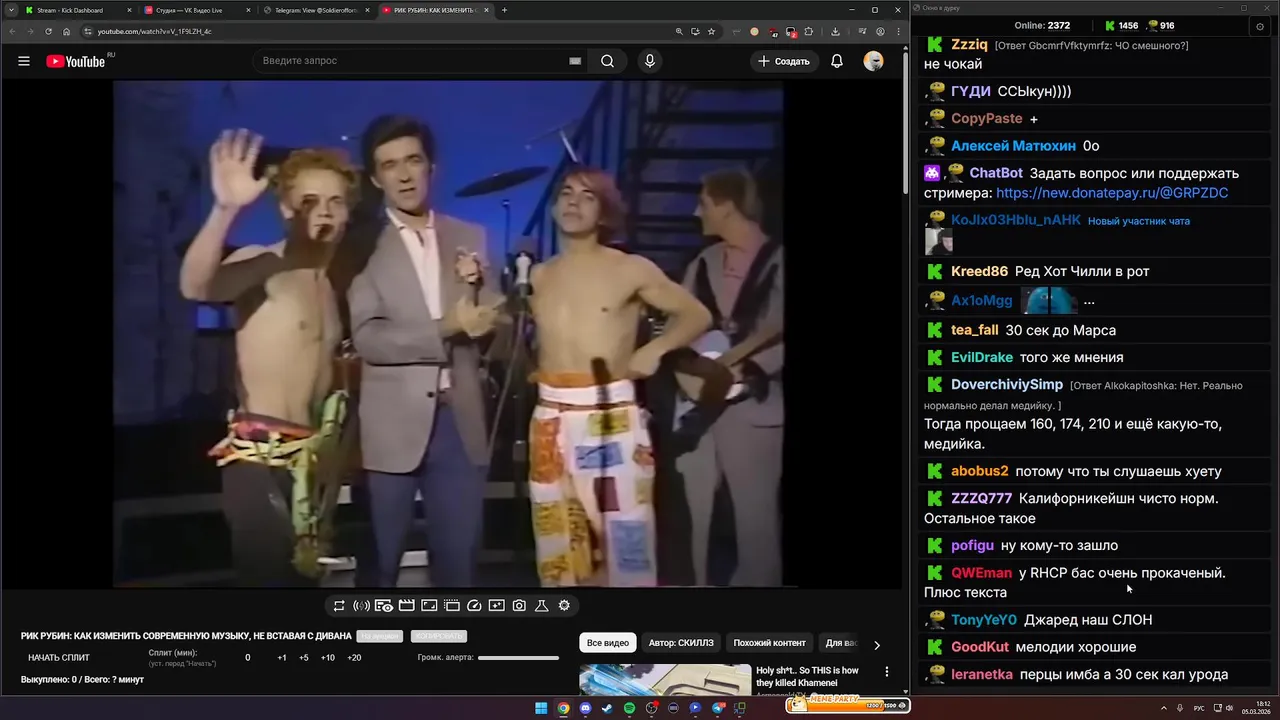This screenshot has width=1280, height=720.
Task: Click the clapperboard icon in player toolbar
Action: coord(407,605)
